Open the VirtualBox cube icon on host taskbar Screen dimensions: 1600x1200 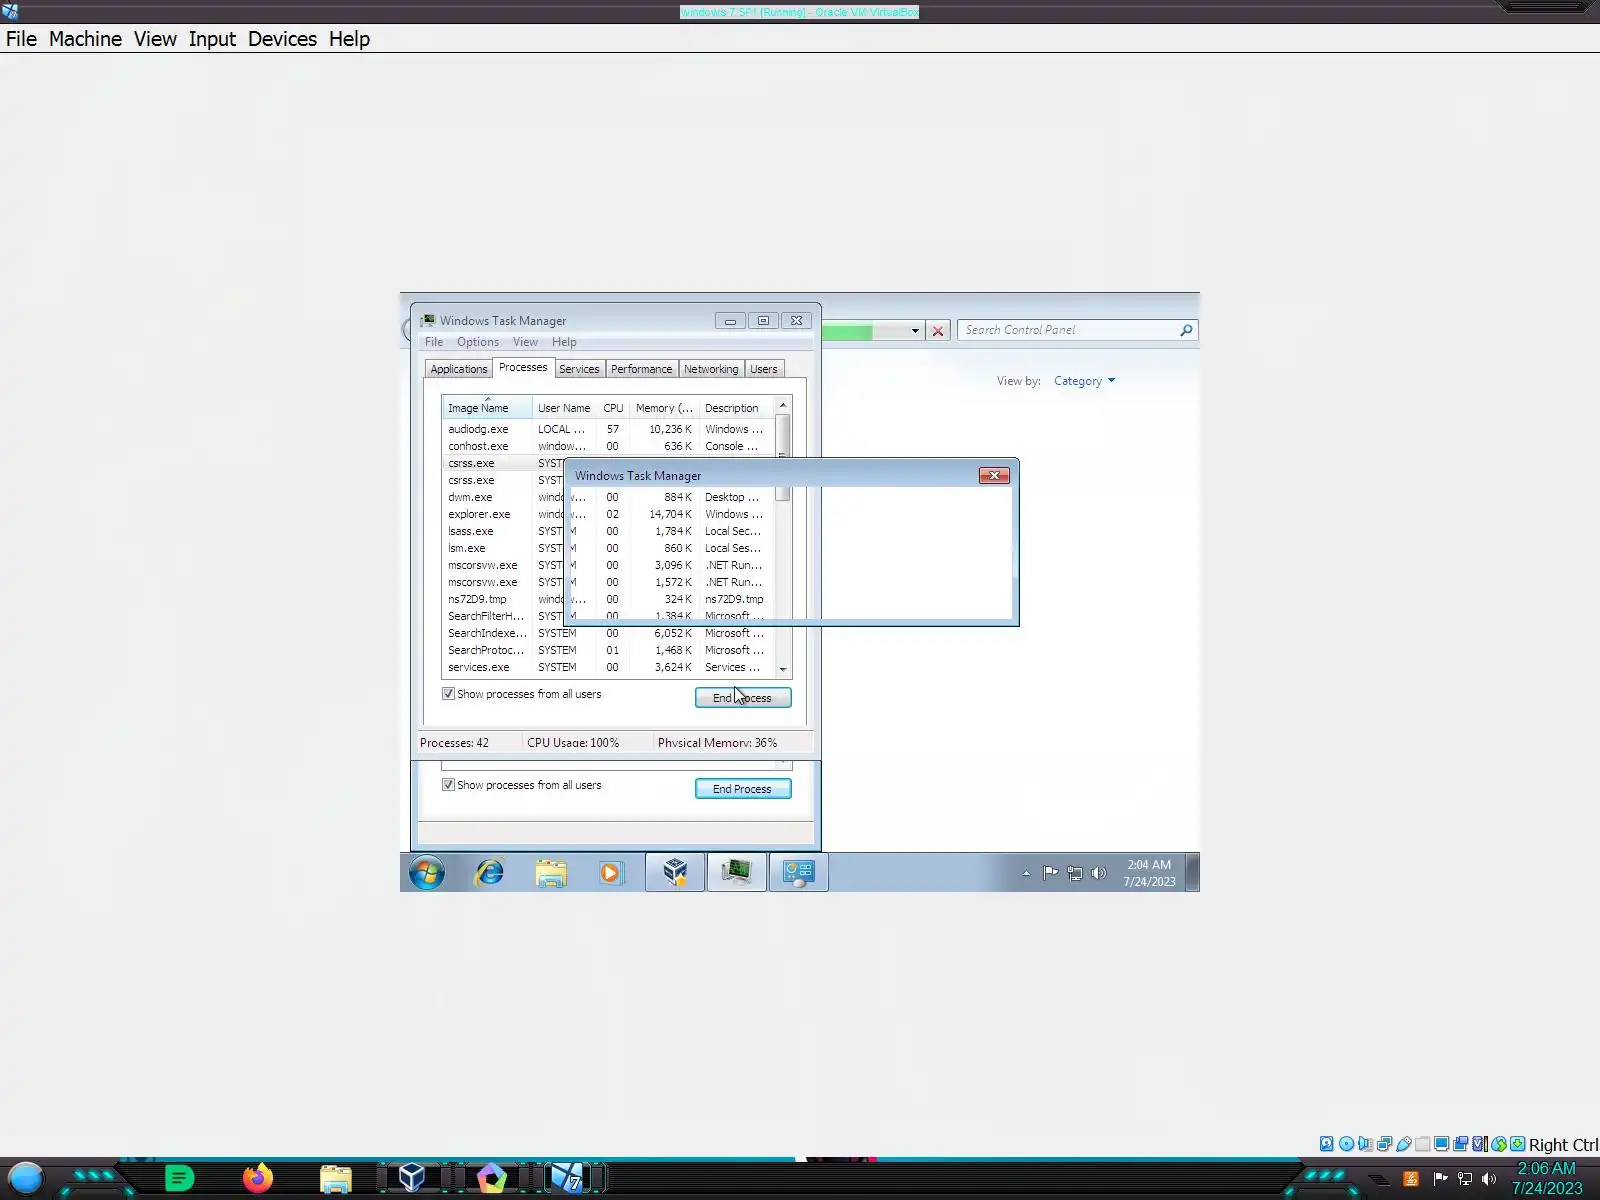pyautogui.click(x=411, y=1178)
